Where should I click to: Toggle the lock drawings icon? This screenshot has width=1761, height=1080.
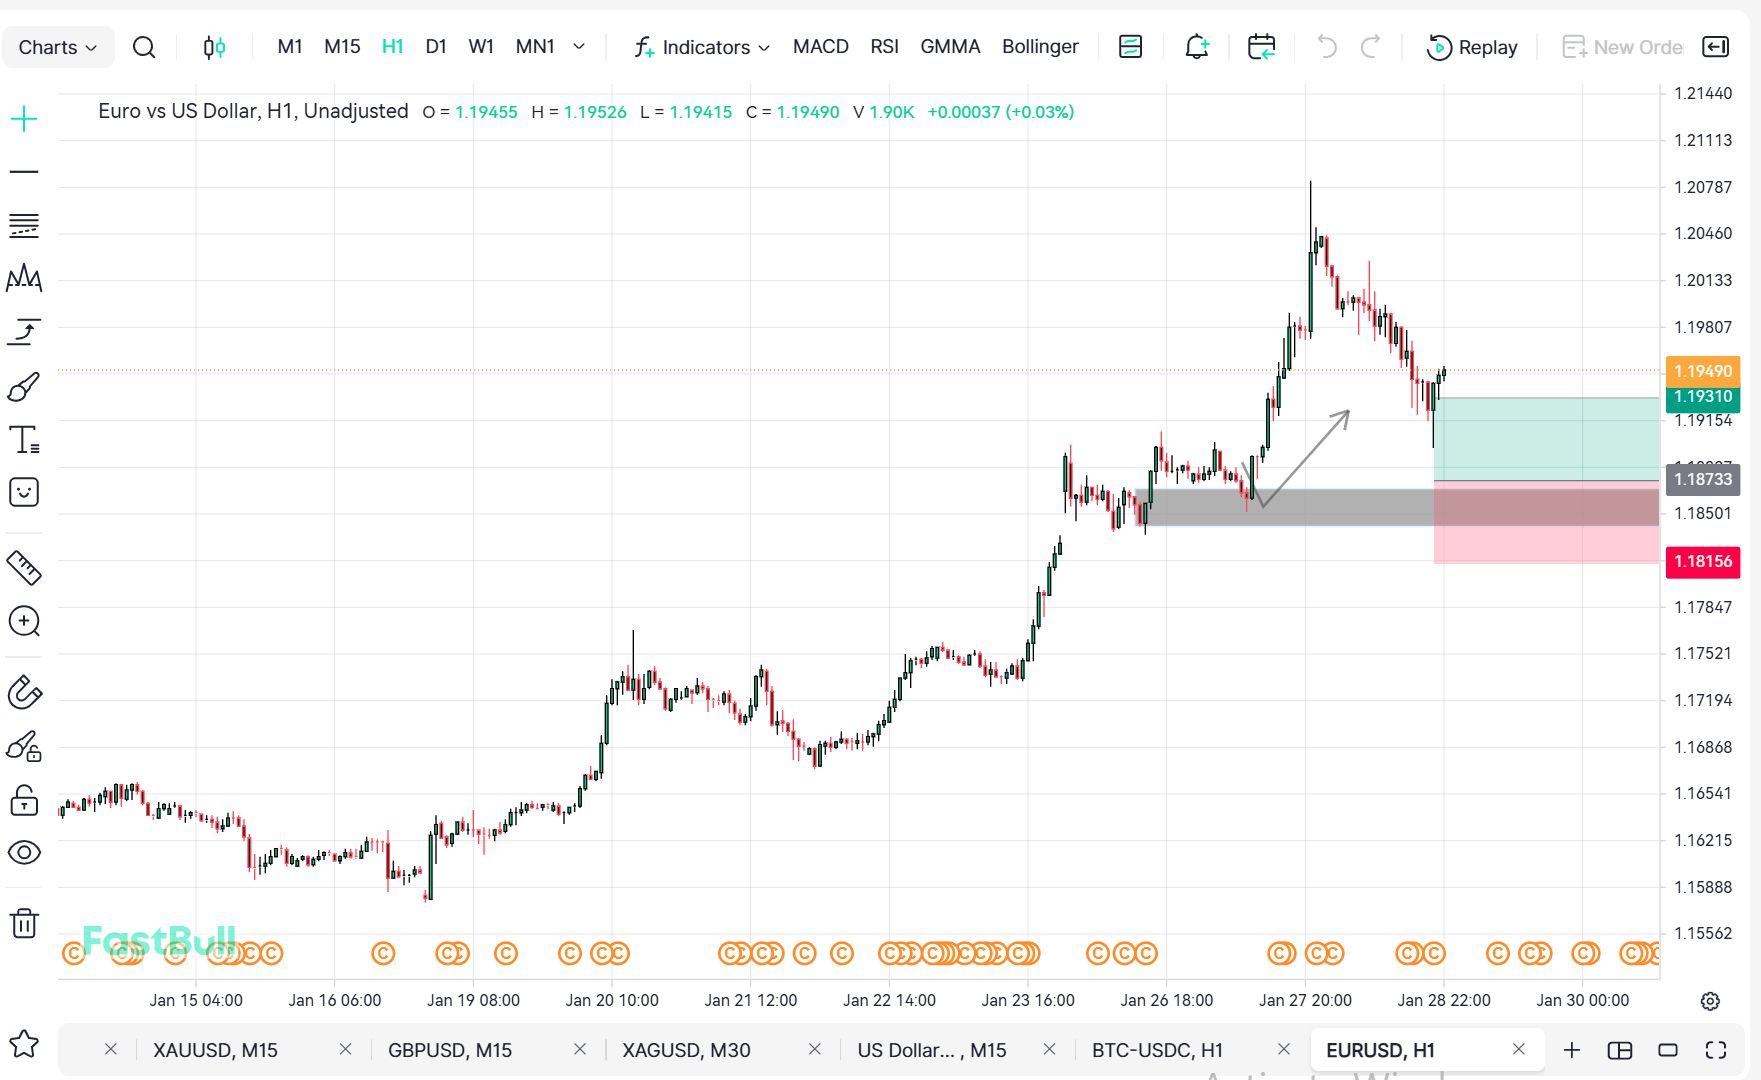24,800
